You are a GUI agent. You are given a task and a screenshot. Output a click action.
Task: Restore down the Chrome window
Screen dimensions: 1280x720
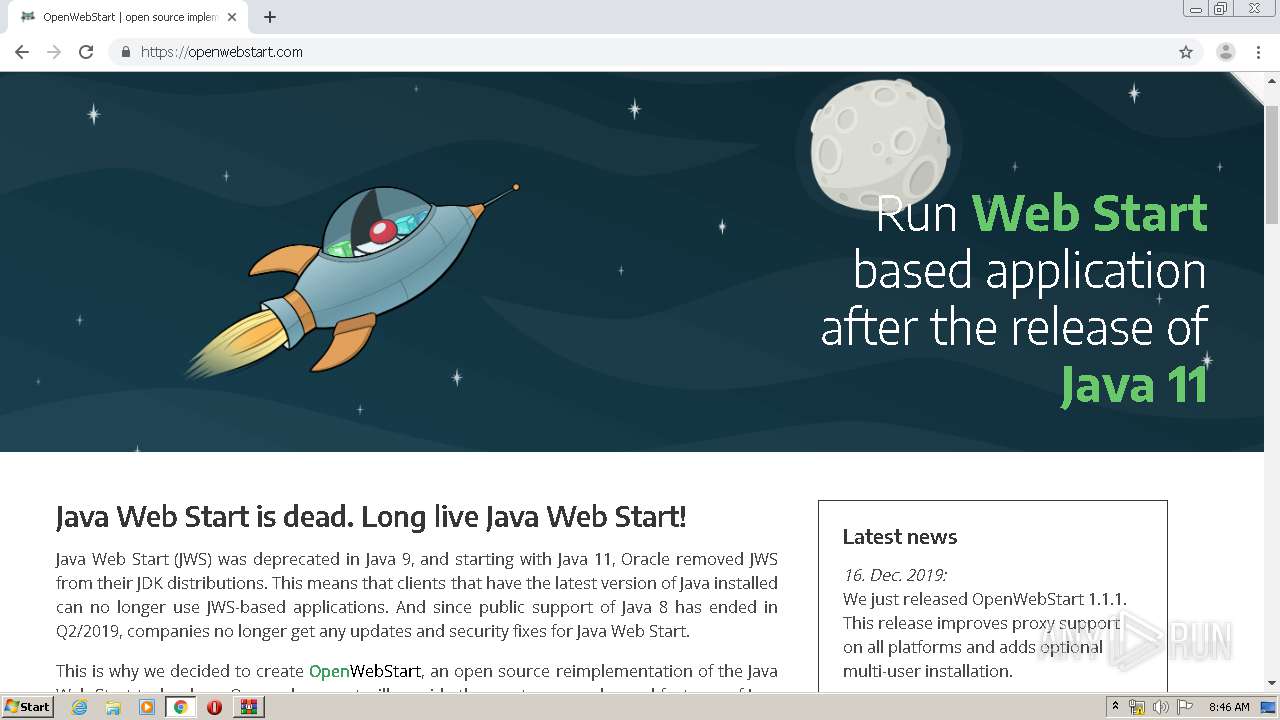pyautogui.click(x=1220, y=9)
